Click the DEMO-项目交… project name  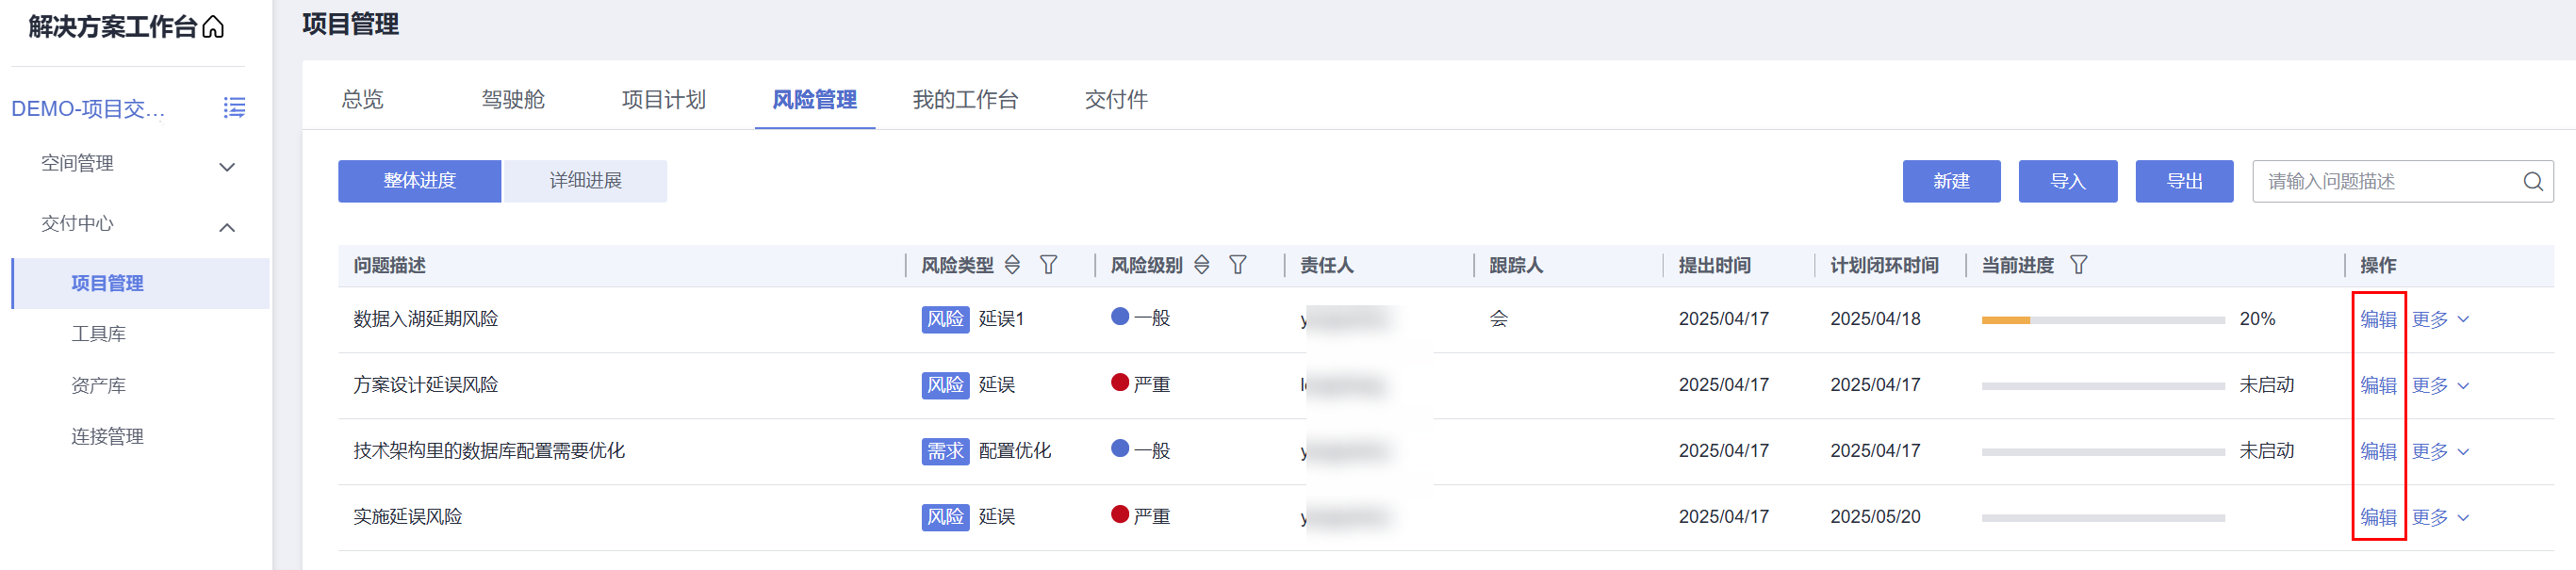(88, 109)
